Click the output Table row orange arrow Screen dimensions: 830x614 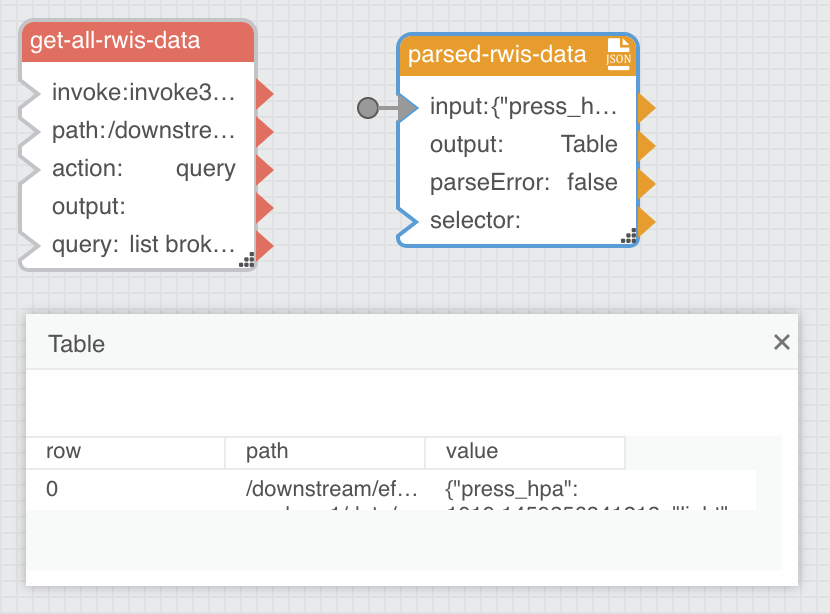pyautogui.click(x=647, y=146)
